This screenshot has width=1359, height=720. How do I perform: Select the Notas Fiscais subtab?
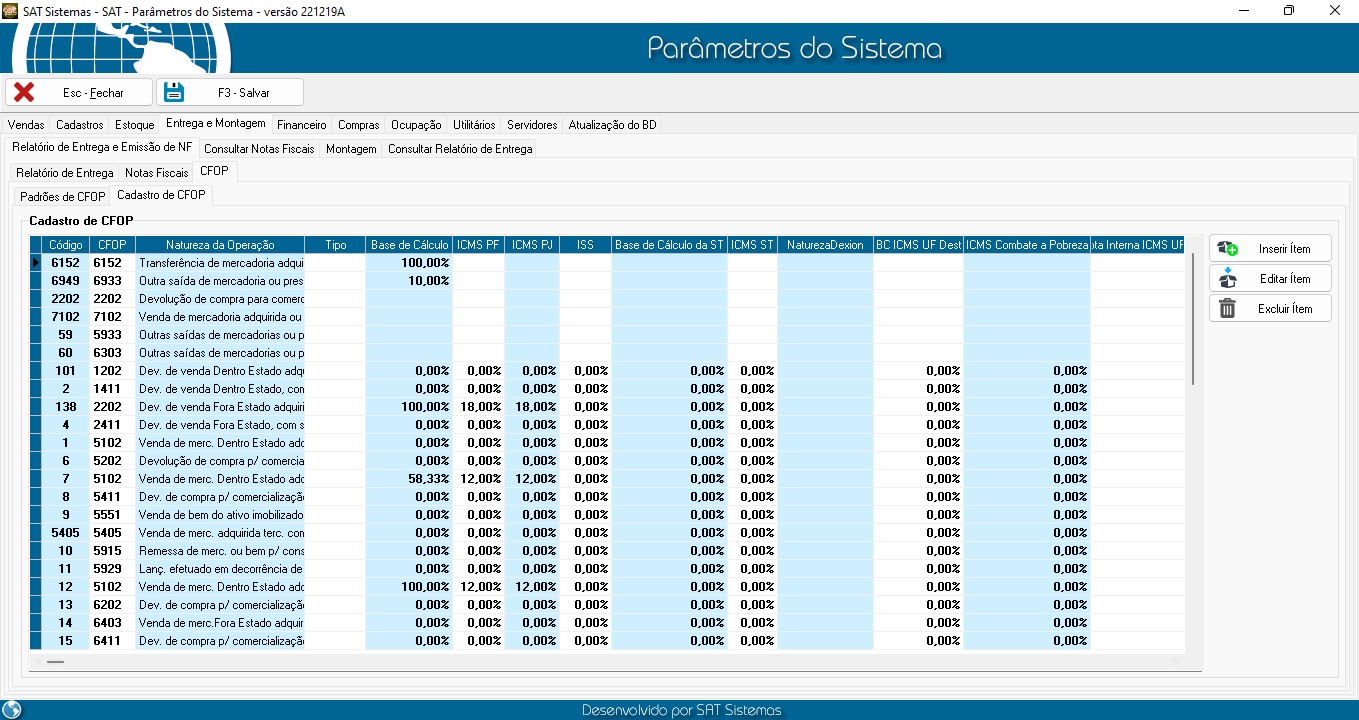[x=156, y=173]
